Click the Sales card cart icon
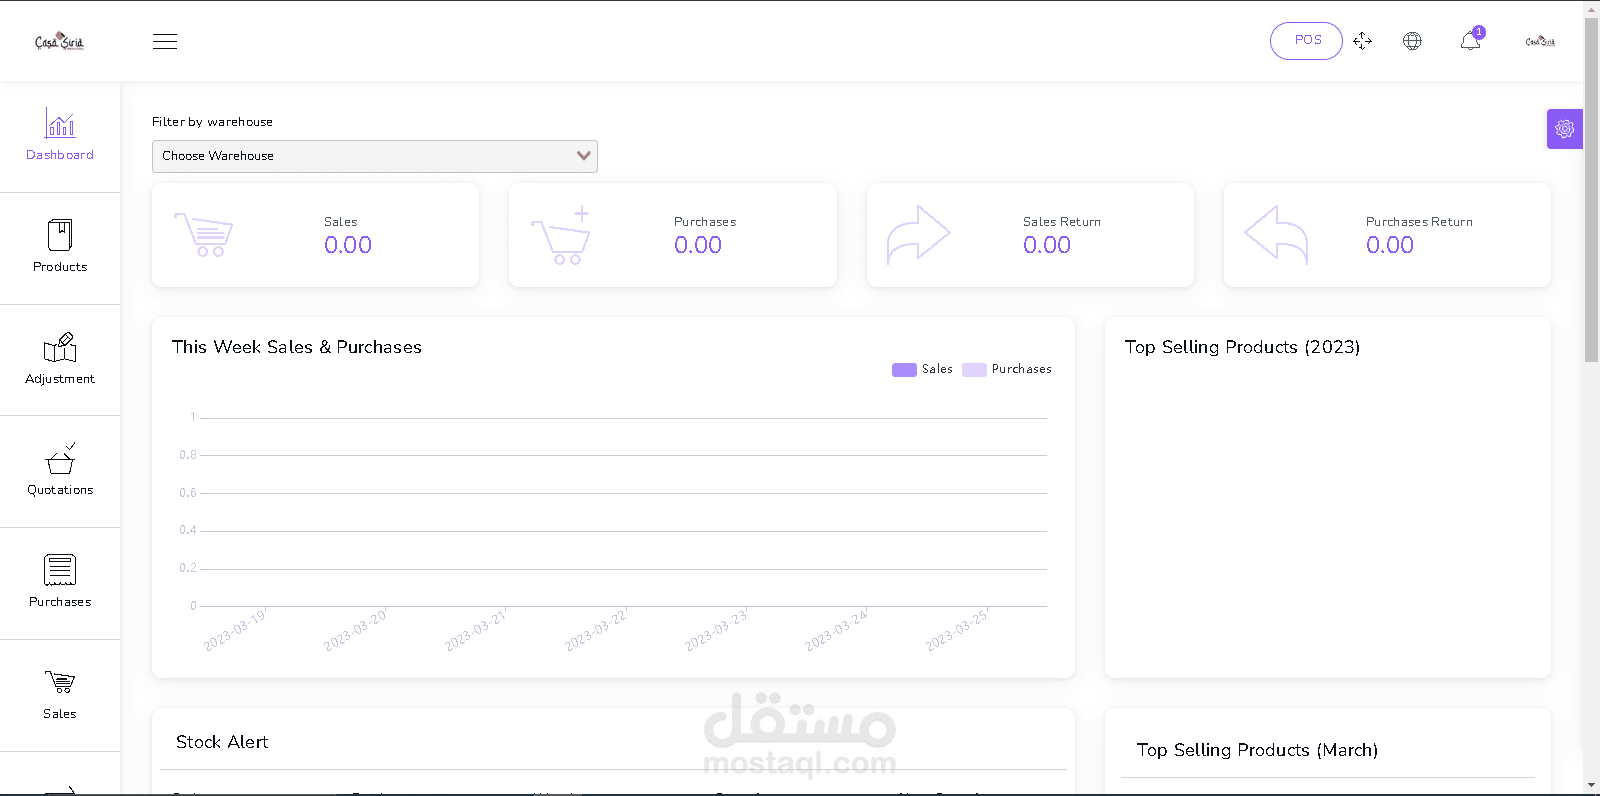The width and height of the screenshot is (1600, 796). 204,234
